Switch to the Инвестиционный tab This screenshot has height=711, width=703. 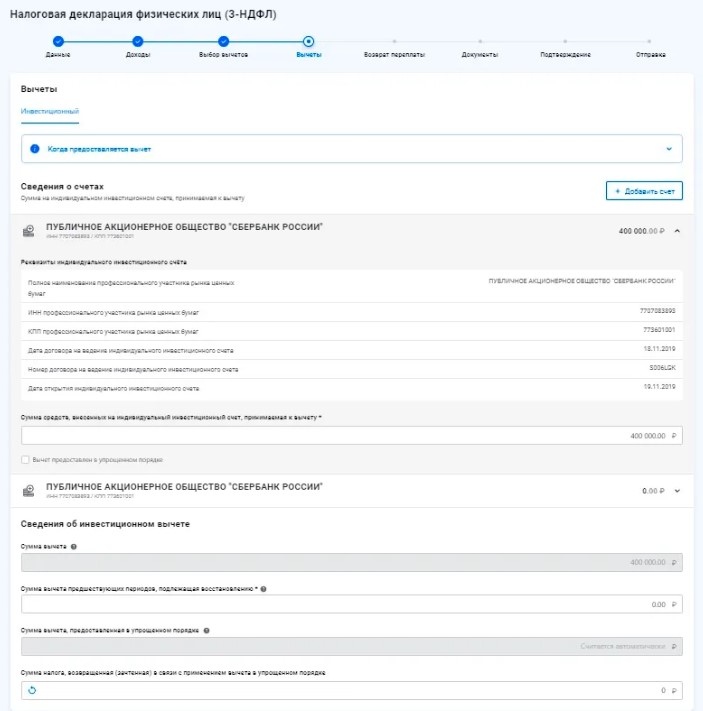pos(50,111)
